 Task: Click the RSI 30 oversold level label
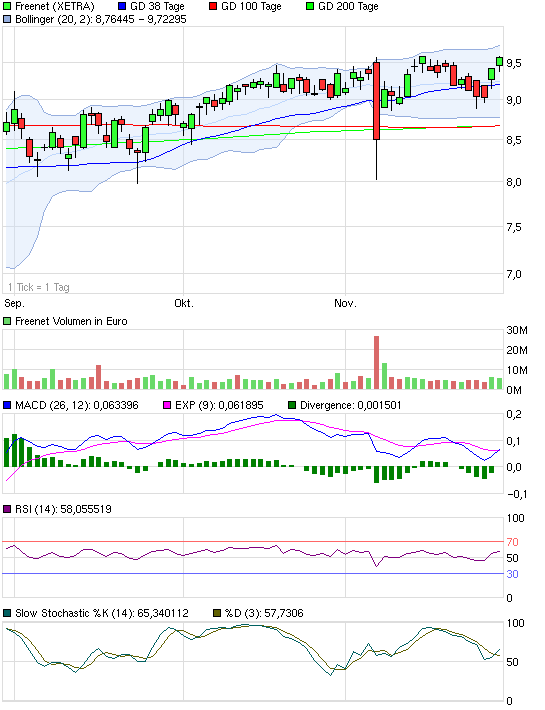(512, 574)
